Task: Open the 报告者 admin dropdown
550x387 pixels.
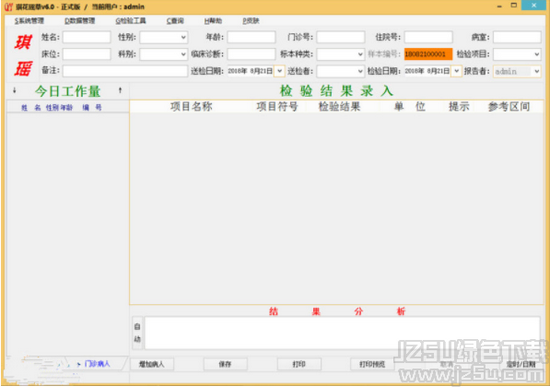Action: [517, 71]
